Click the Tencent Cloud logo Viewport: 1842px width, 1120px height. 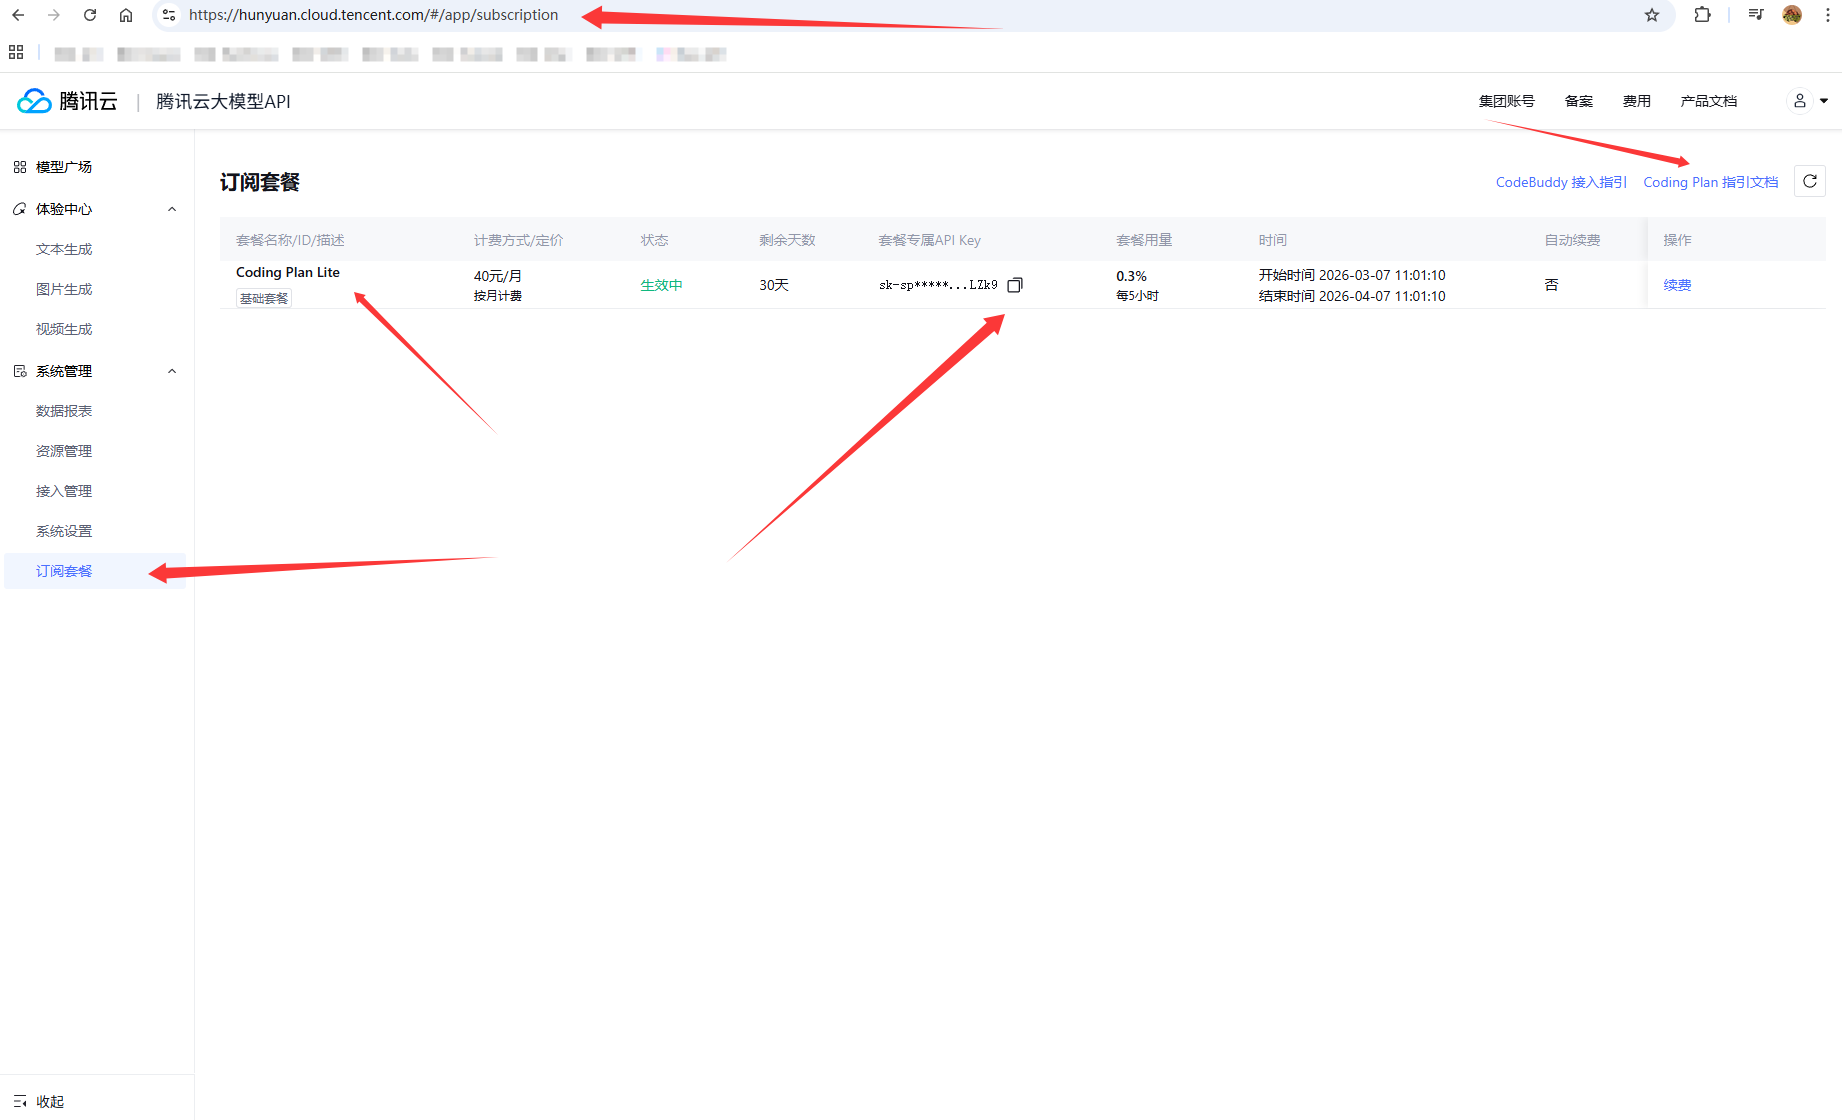67,101
